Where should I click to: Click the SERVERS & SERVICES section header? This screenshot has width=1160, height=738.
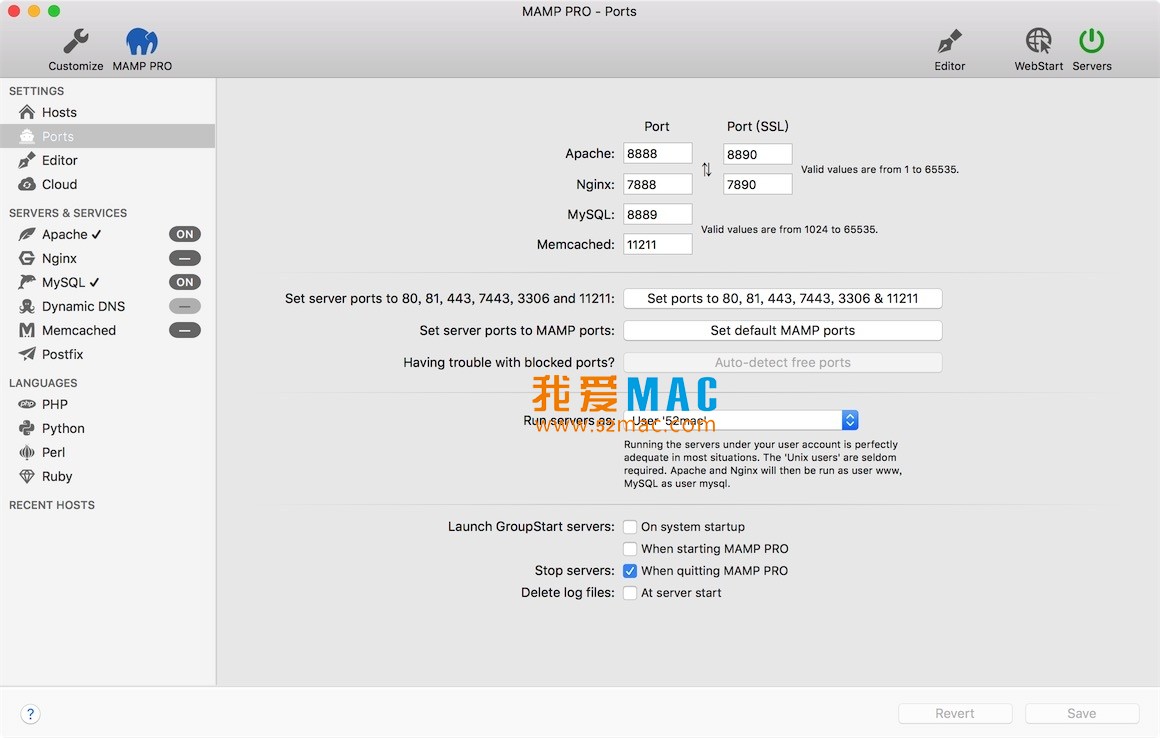click(68, 213)
